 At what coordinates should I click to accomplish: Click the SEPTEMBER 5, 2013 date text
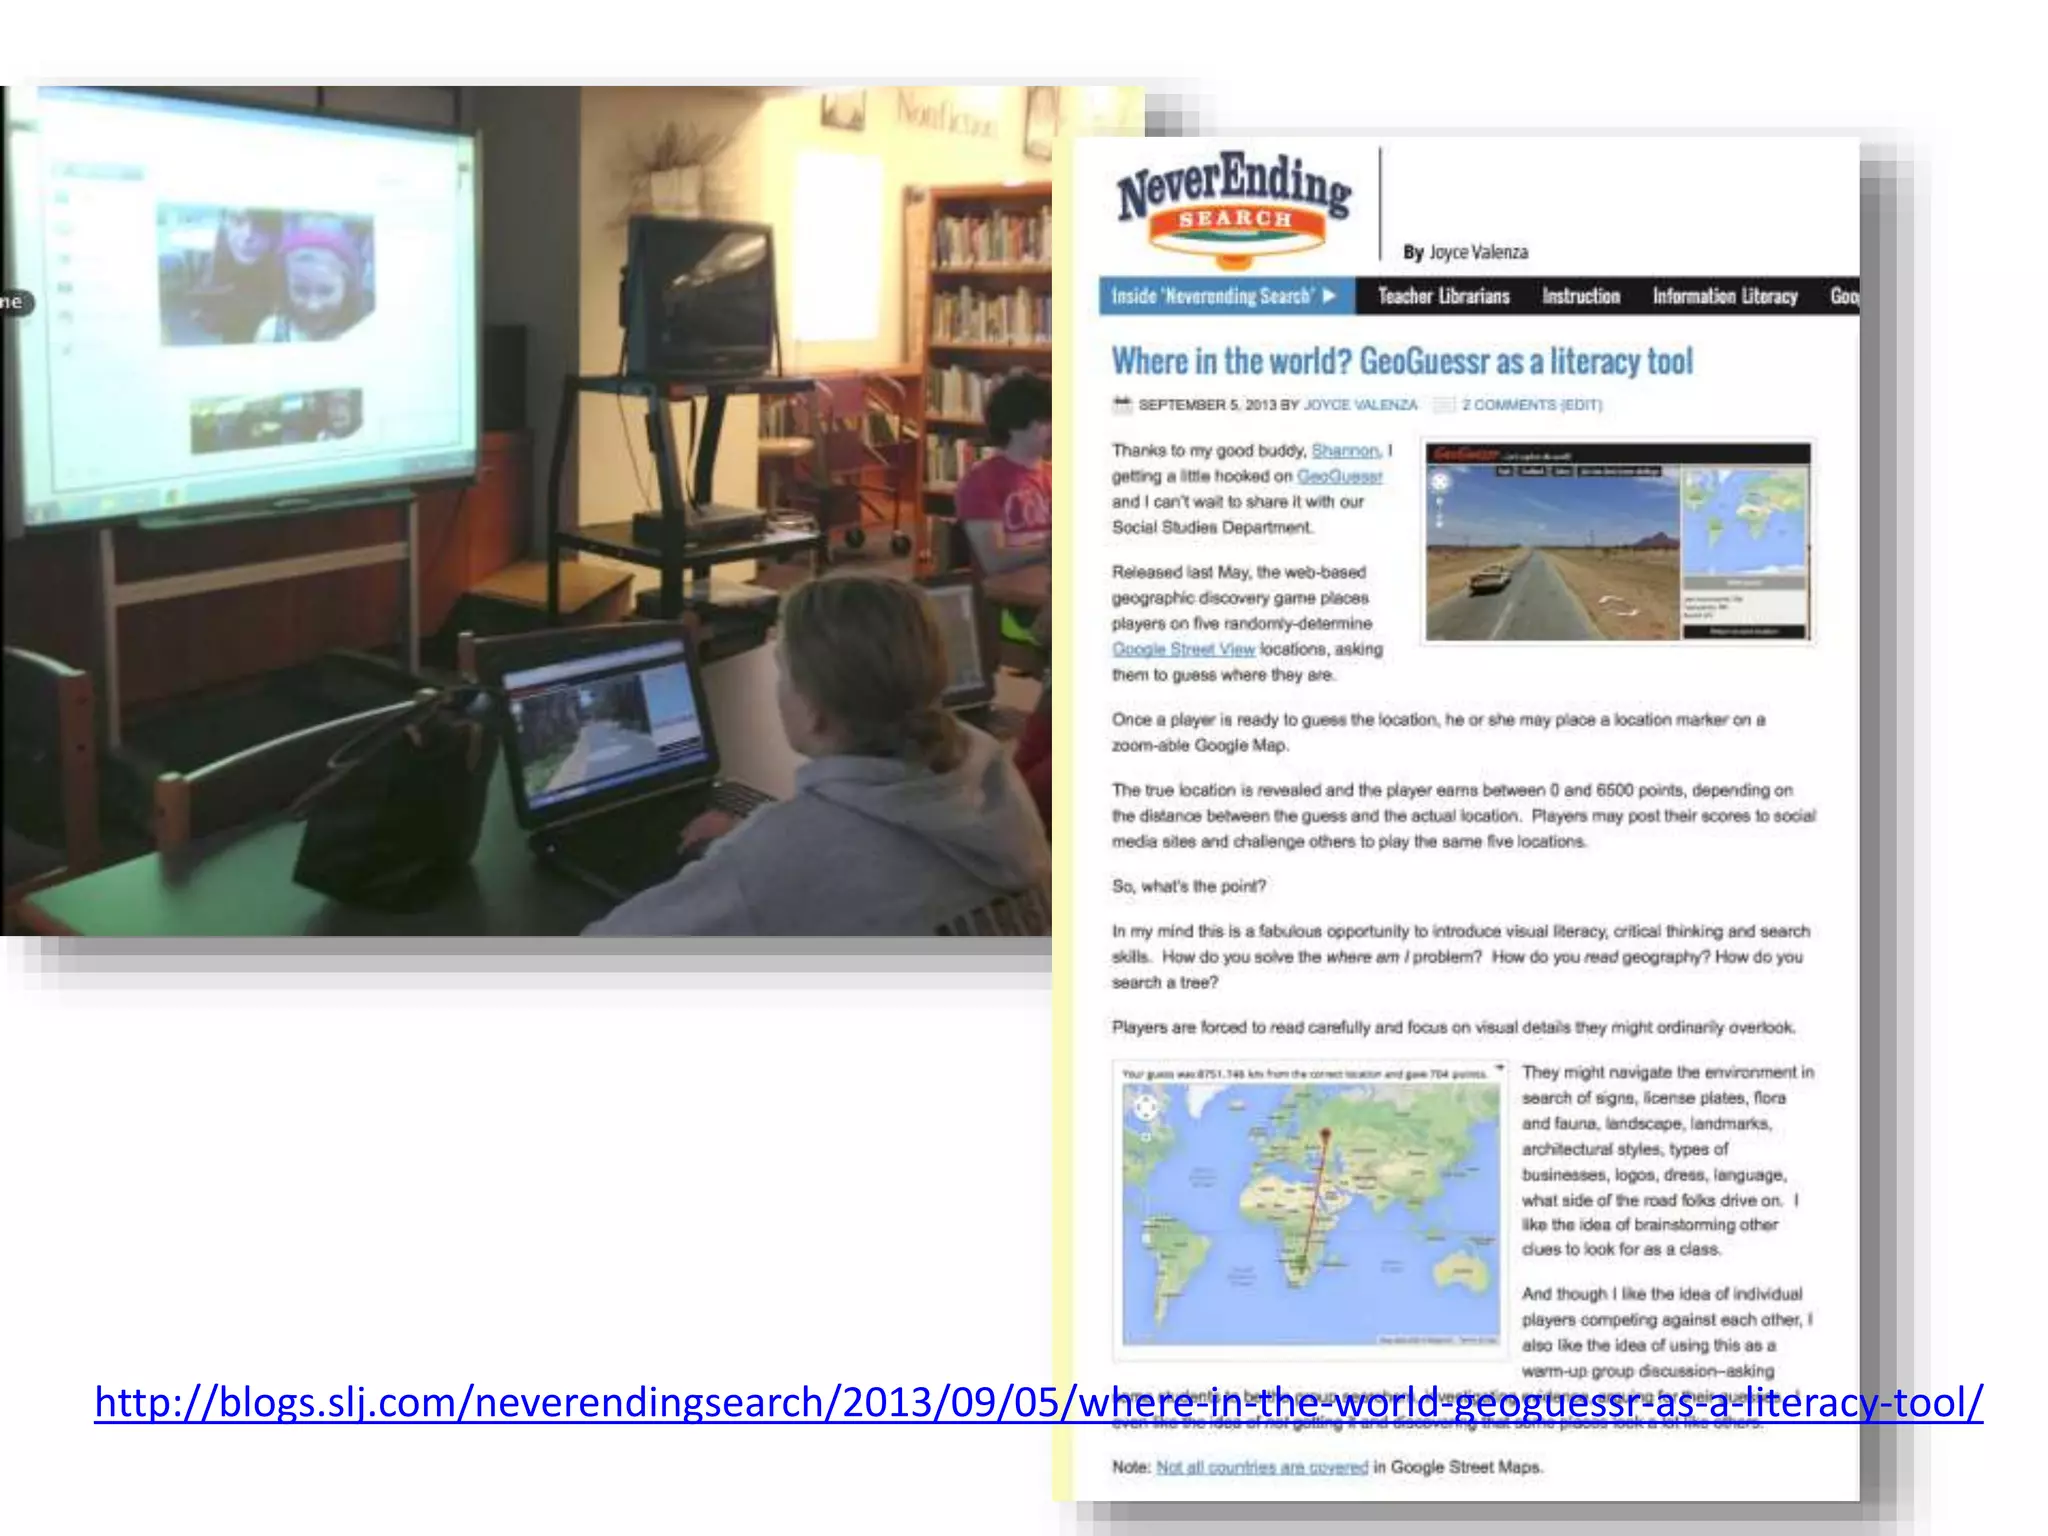[x=1207, y=405]
